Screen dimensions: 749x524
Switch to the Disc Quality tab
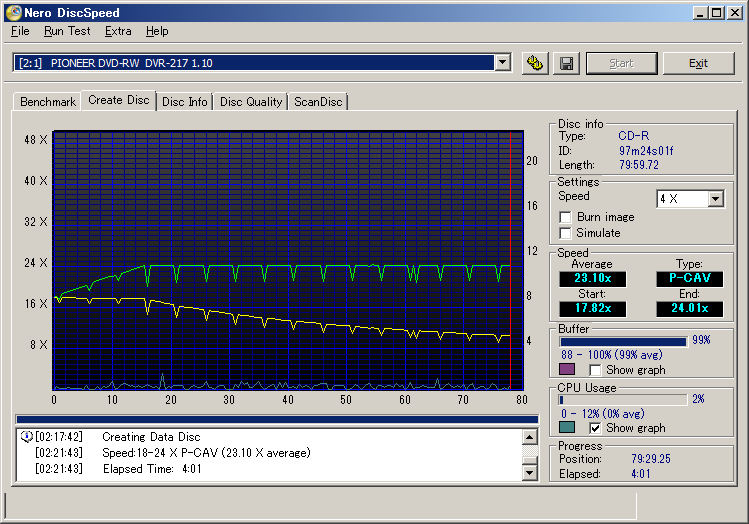[x=251, y=102]
